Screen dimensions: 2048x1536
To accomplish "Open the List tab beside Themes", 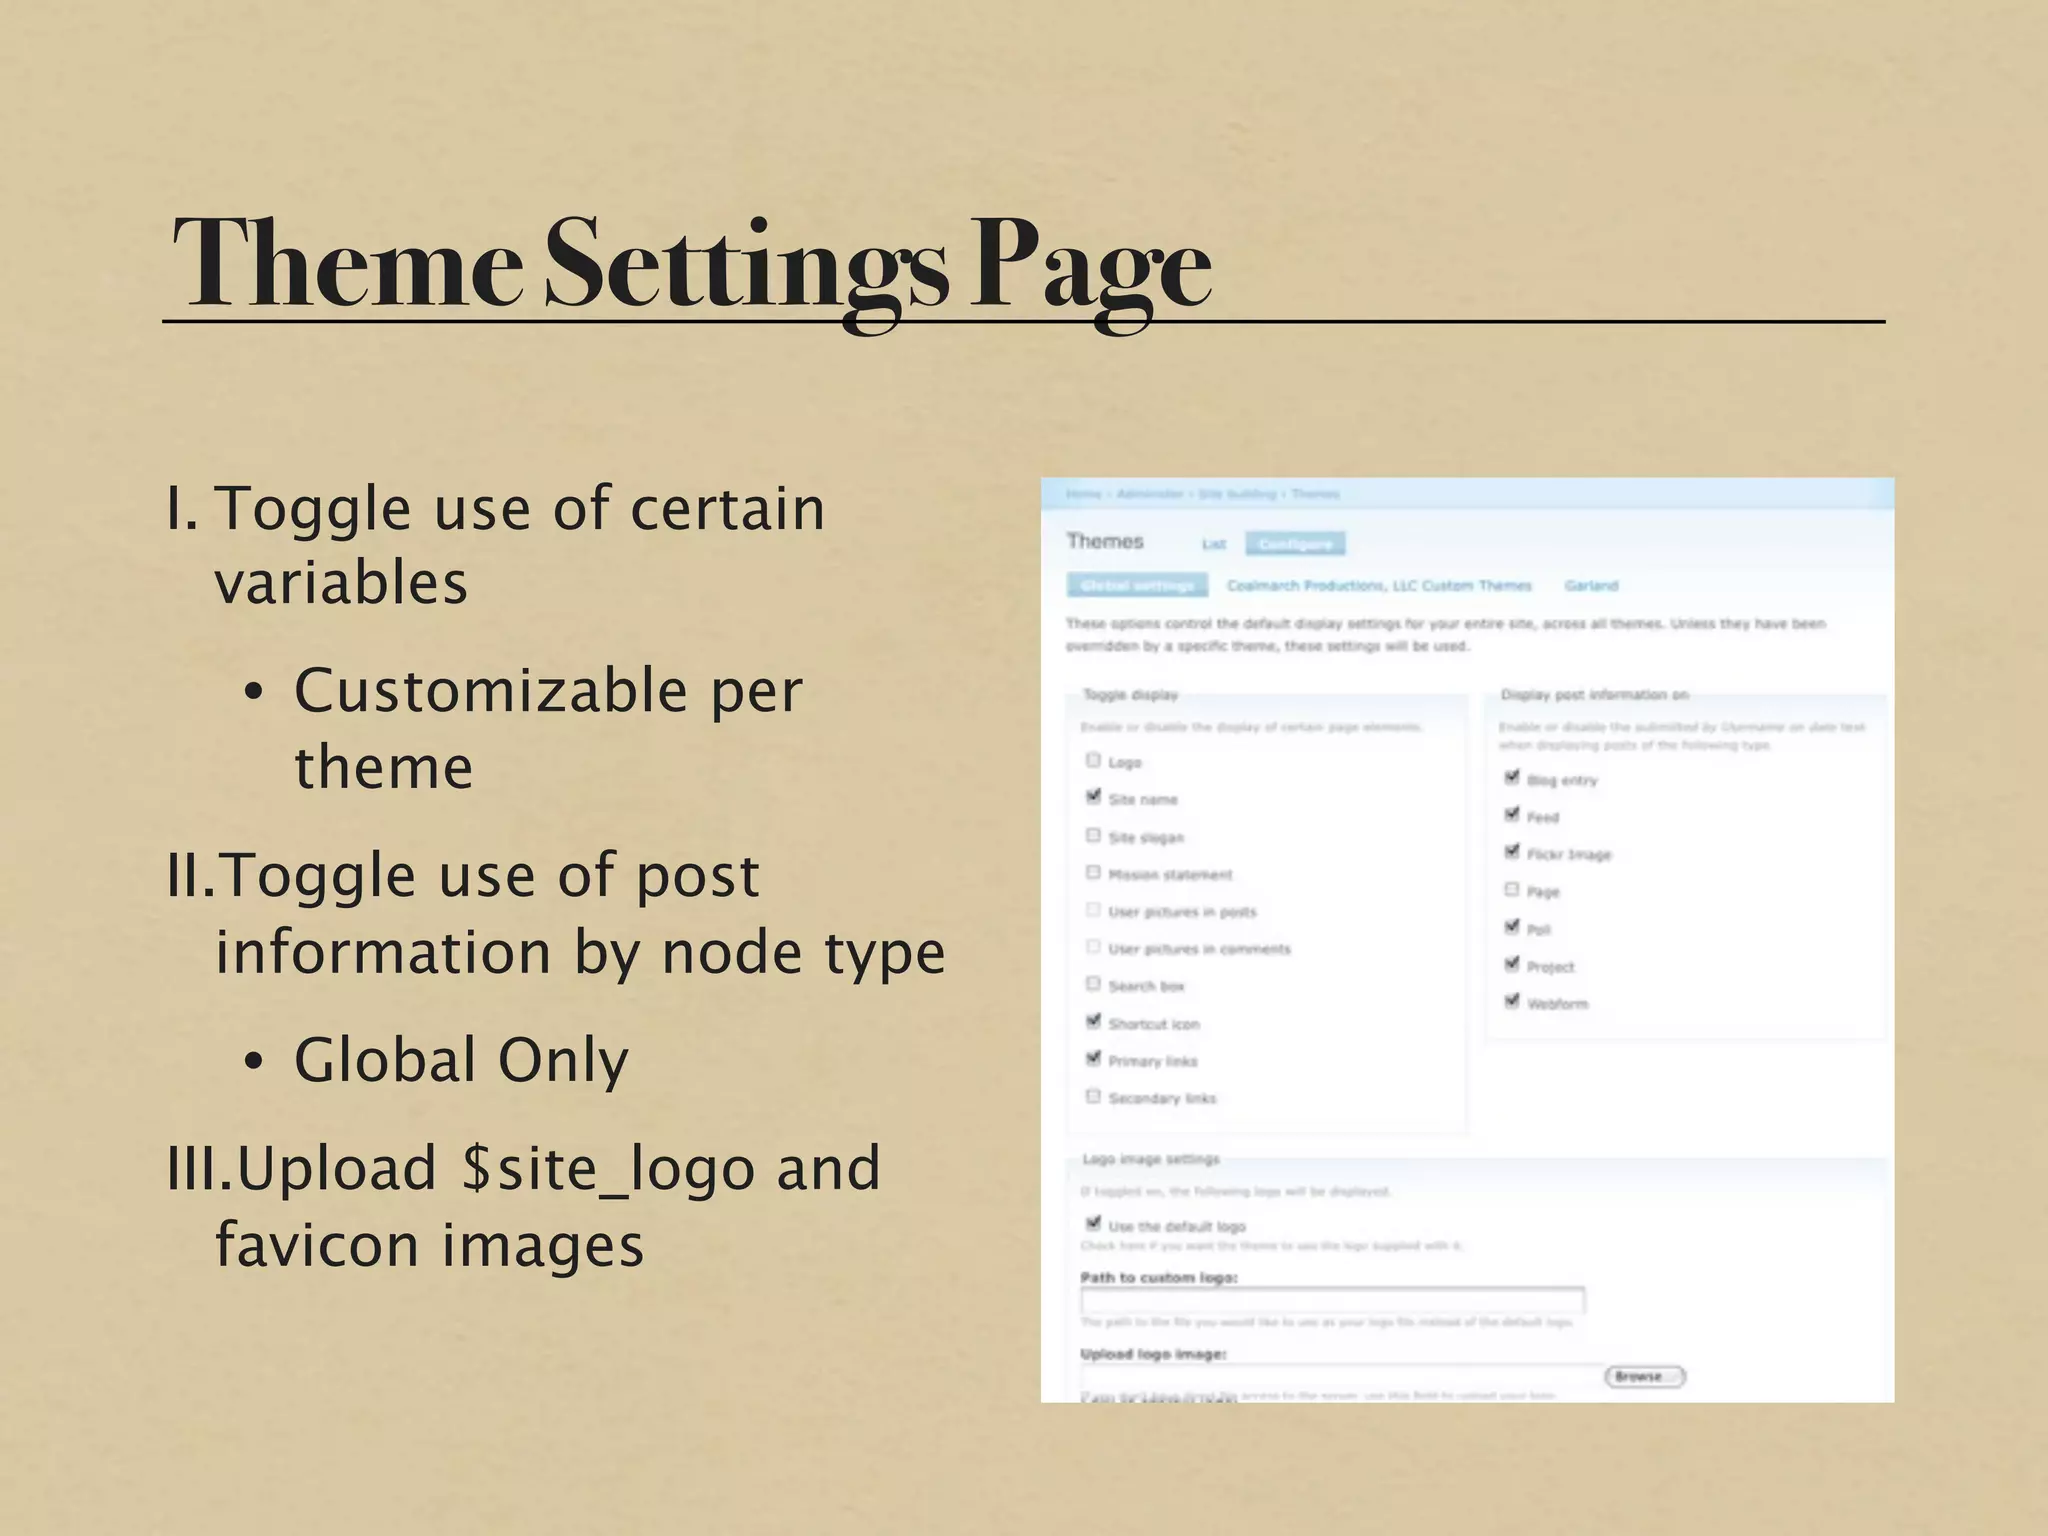I will click(1214, 544).
